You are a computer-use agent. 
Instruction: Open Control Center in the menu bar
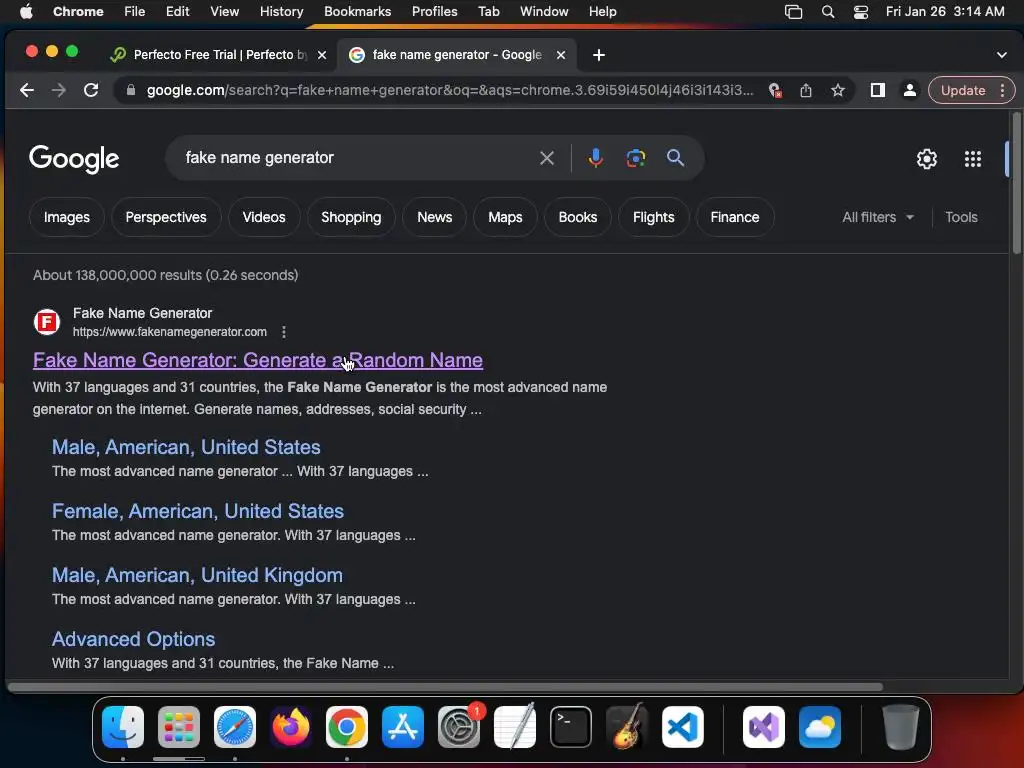pyautogui.click(x=861, y=11)
